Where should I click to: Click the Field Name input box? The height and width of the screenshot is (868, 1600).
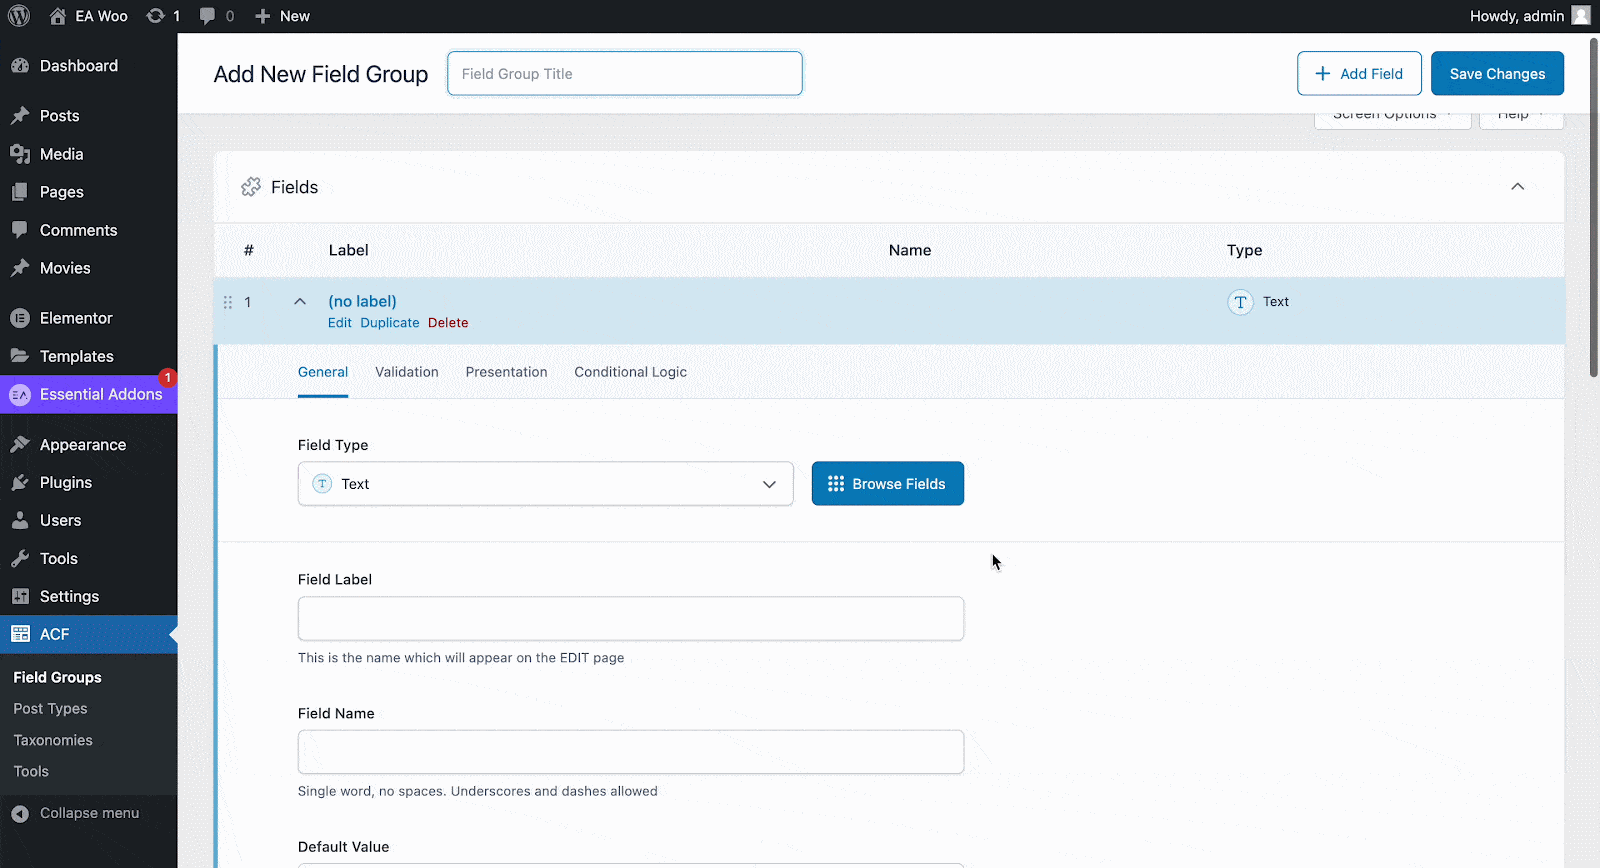(631, 752)
